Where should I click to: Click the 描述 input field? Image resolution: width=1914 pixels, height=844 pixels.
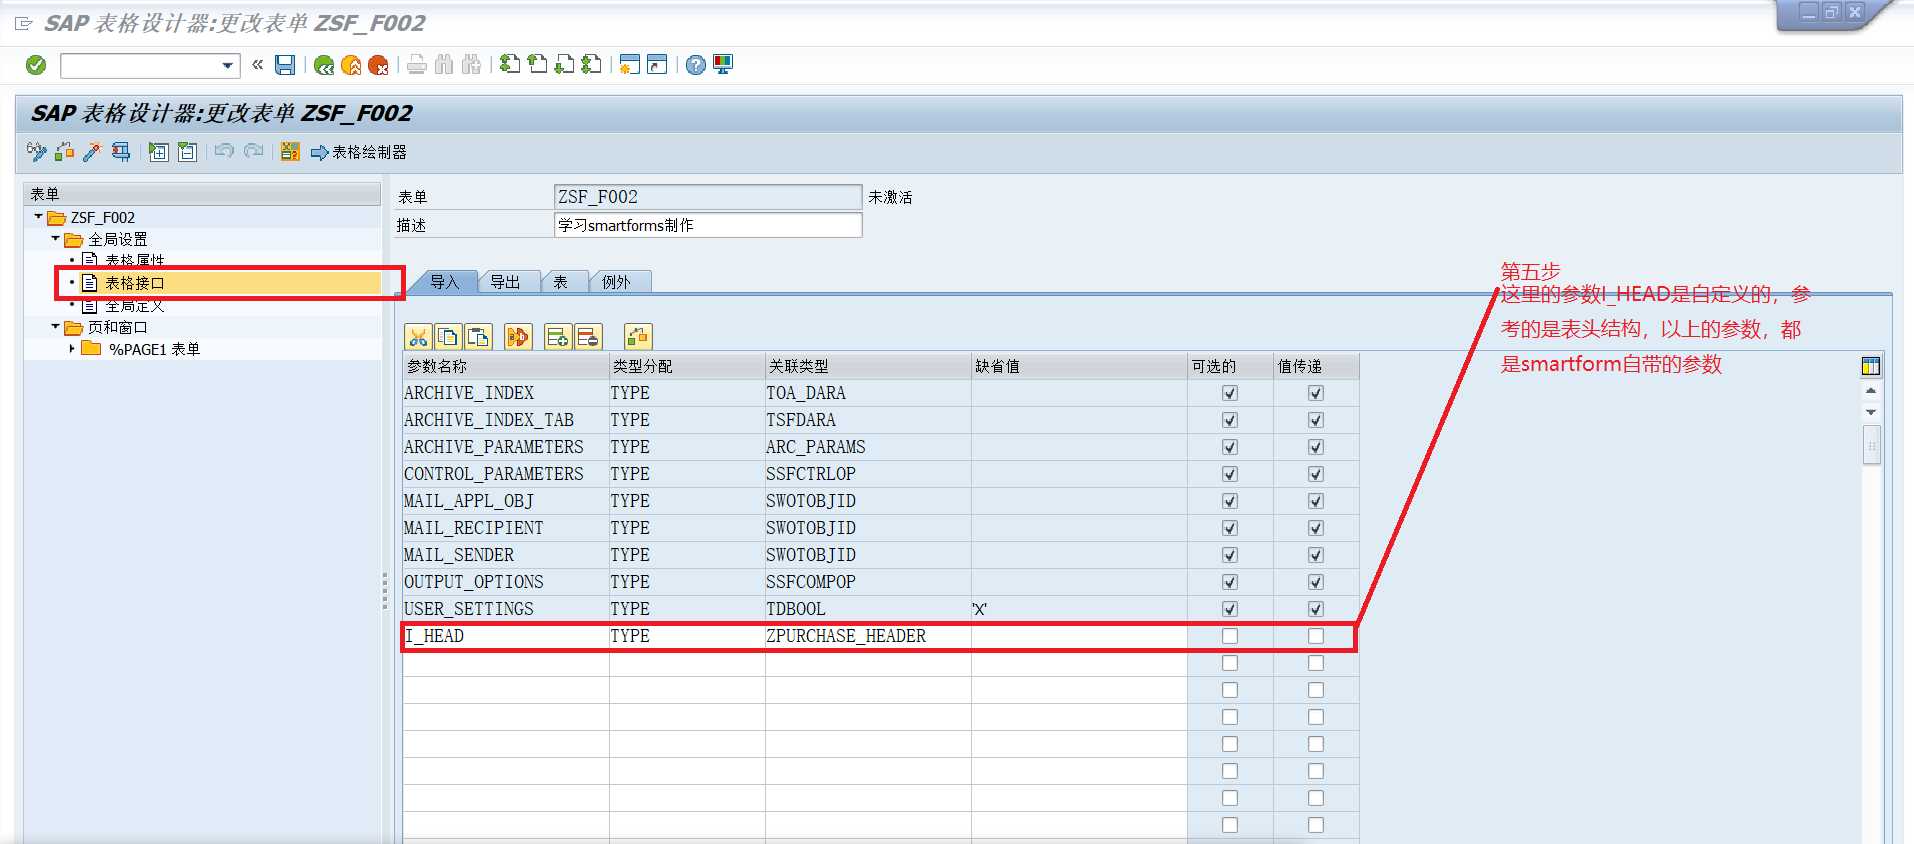pyautogui.click(x=708, y=225)
